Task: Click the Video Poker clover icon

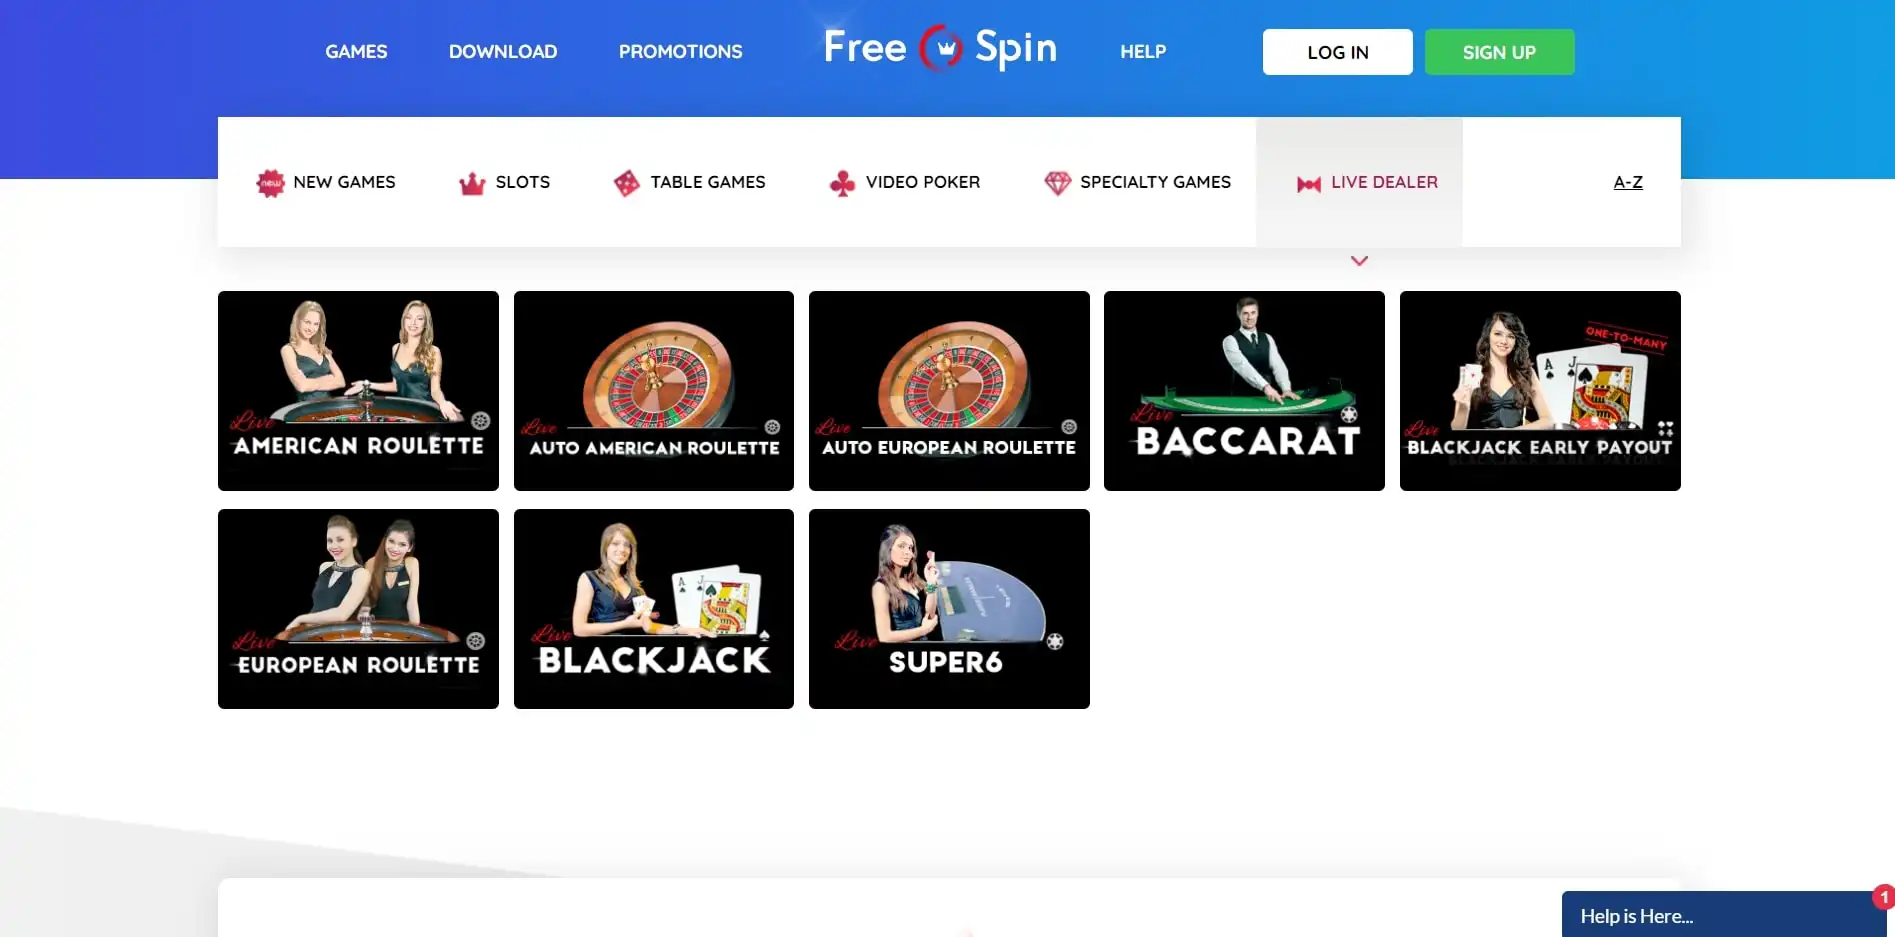Action: 842,183
